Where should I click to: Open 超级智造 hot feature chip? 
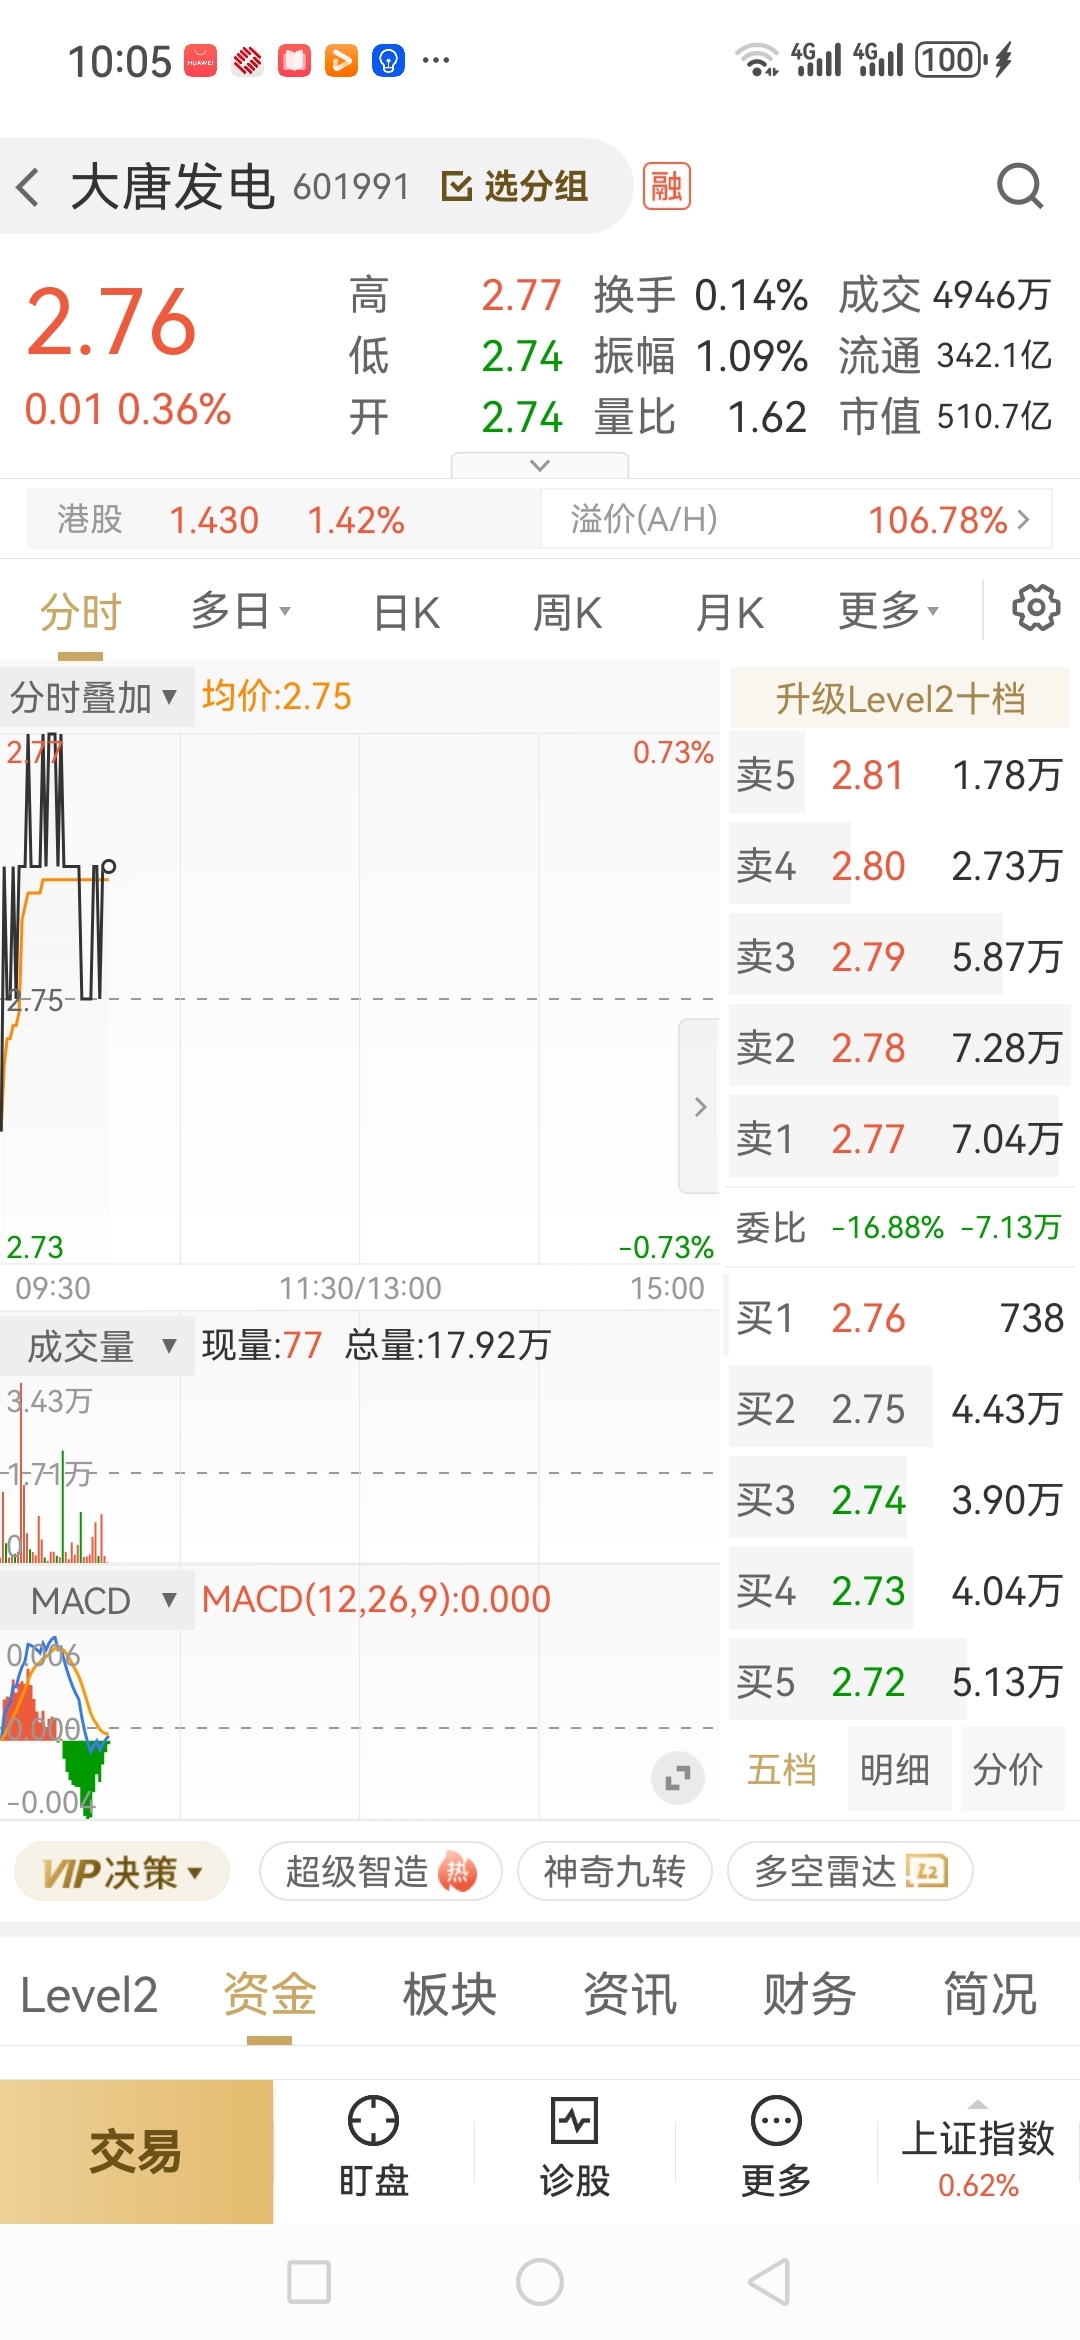tap(381, 1871)
